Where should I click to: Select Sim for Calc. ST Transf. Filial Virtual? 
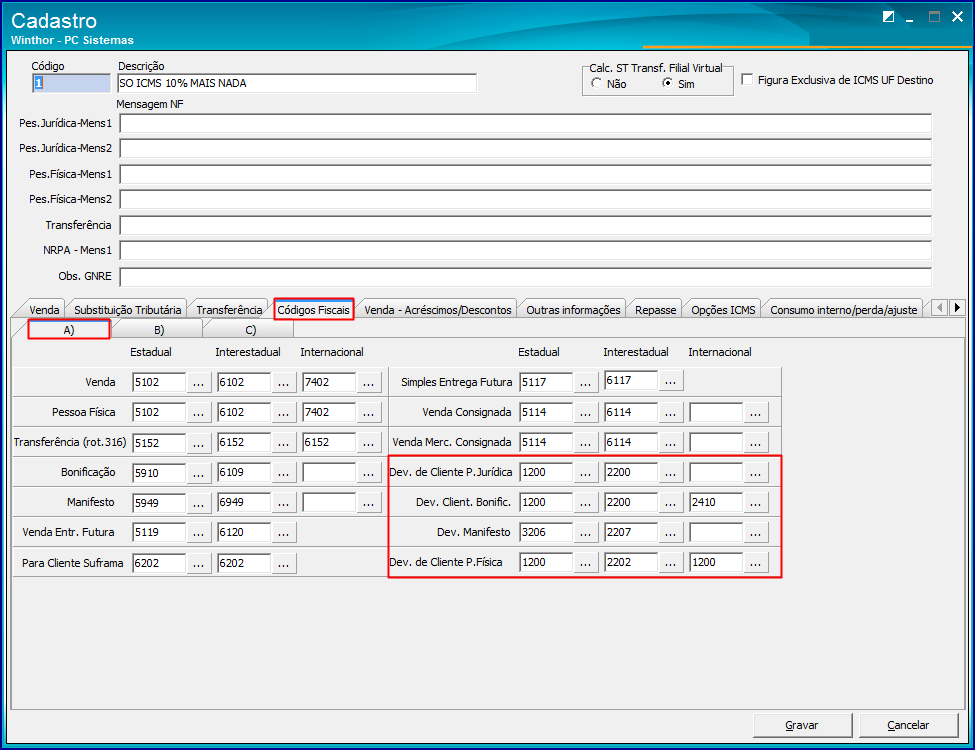678,84
